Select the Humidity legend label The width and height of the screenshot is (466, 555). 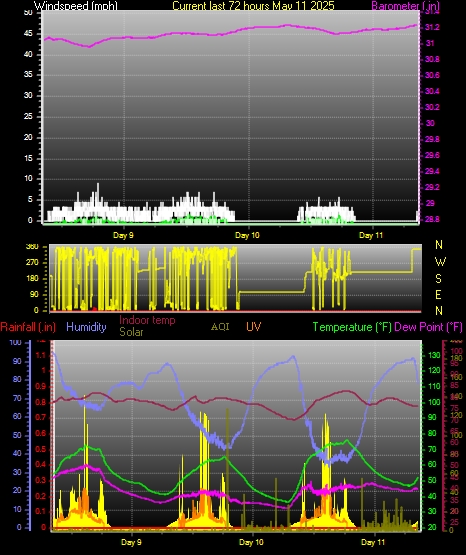point(86,327)
